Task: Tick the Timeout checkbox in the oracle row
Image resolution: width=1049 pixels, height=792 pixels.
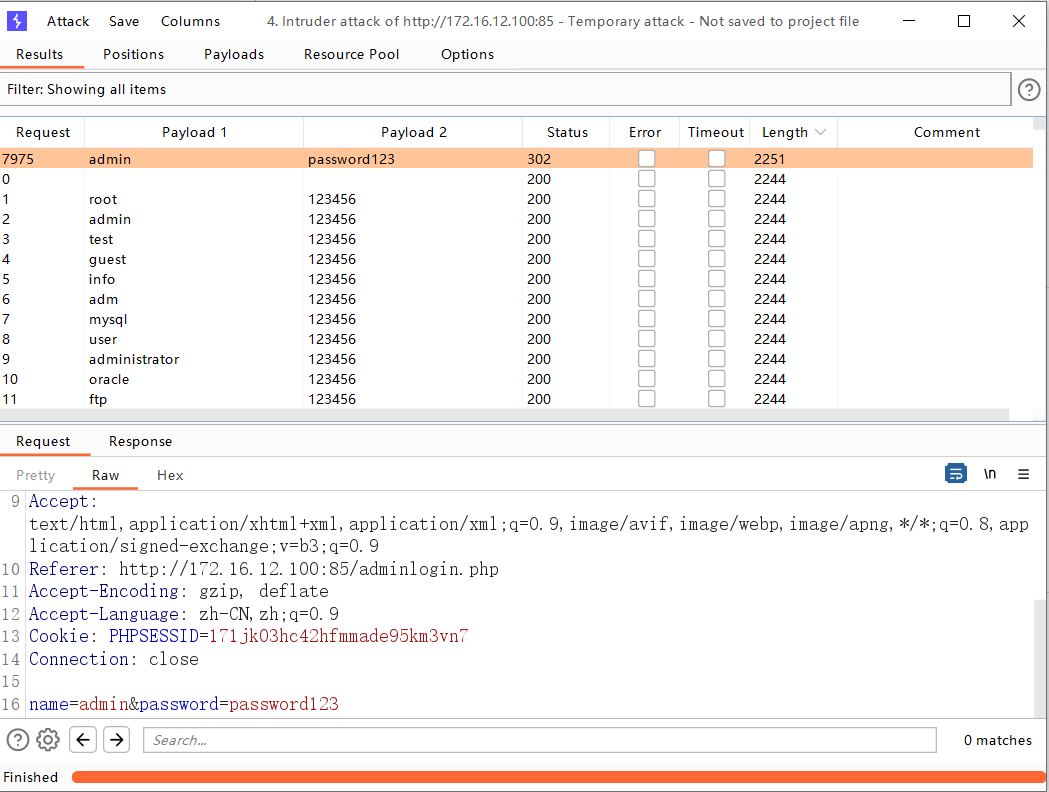Action: [717, 379]
